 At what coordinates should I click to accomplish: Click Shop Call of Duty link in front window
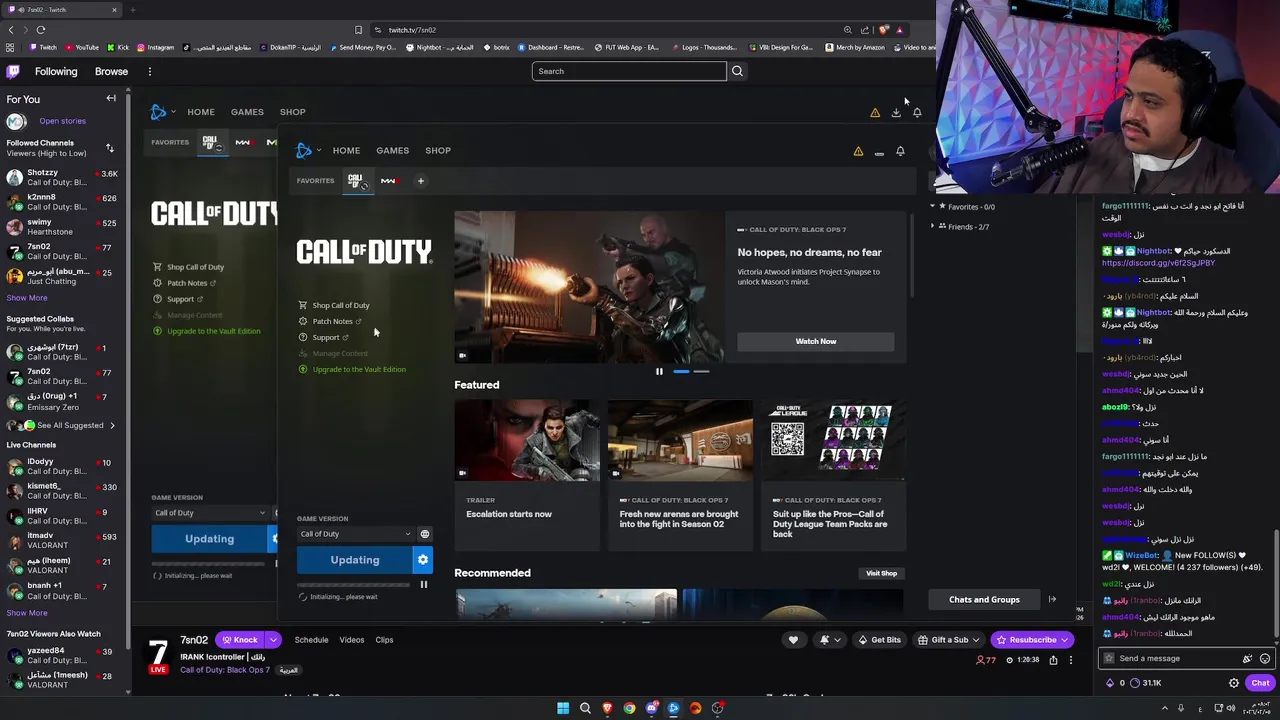click(x=340, y=305)
